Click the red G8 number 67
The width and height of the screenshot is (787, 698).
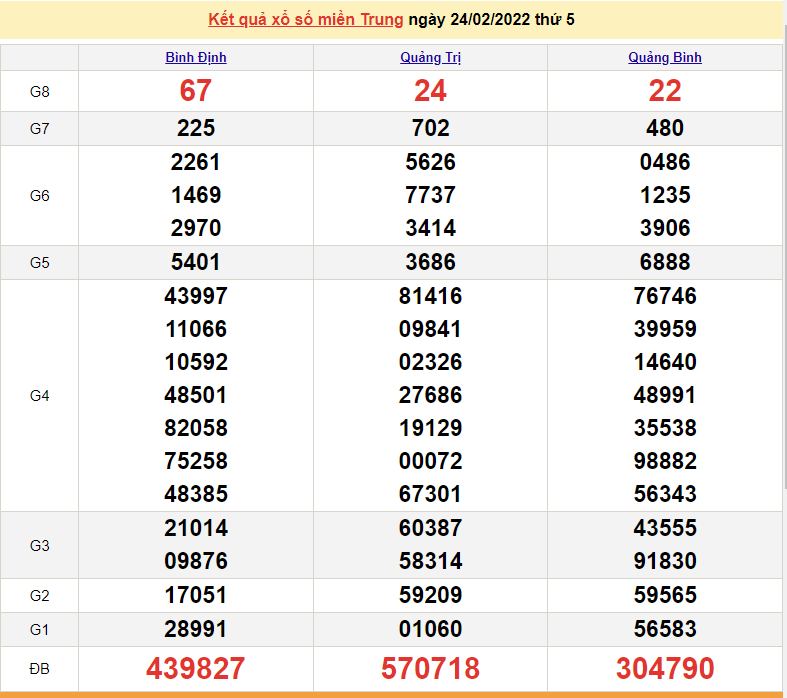coord(196,91)
